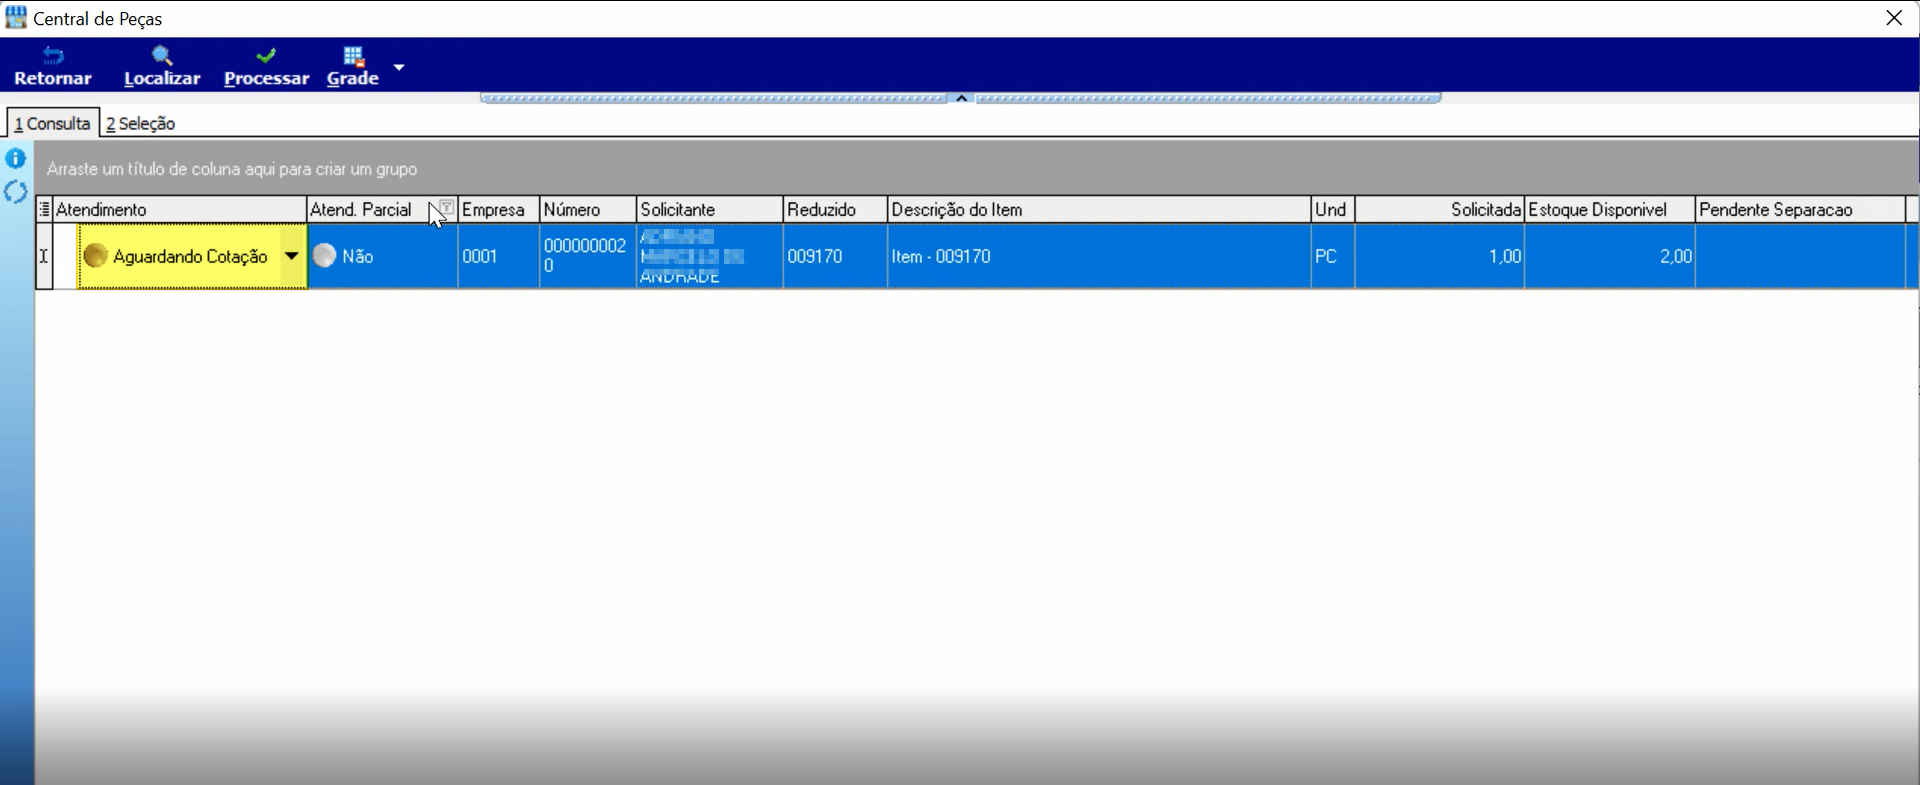Switch to the 2 Seleção tab
1920x785 pixels.
pos(141,123)
